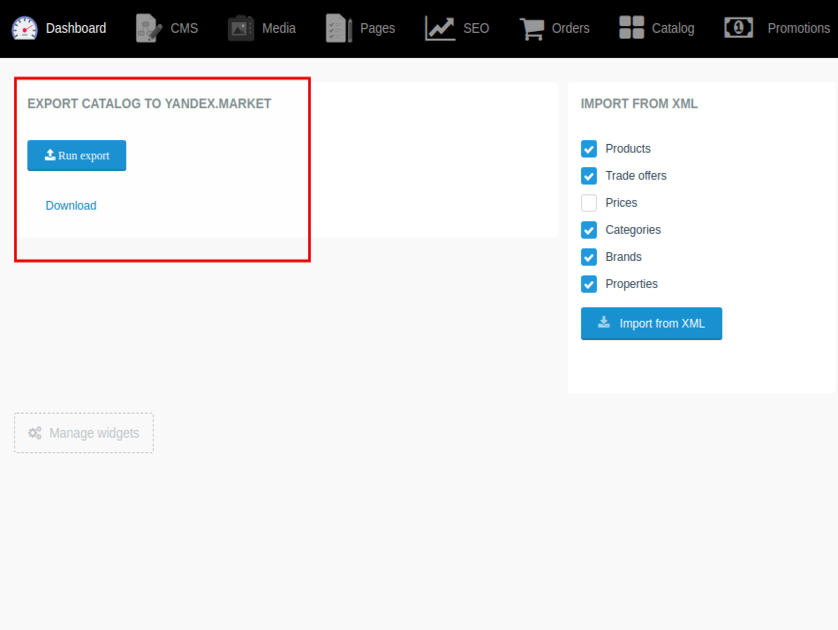Click the Export Catalog to Yandex.Market heading
838x630 pixels.
150,104
